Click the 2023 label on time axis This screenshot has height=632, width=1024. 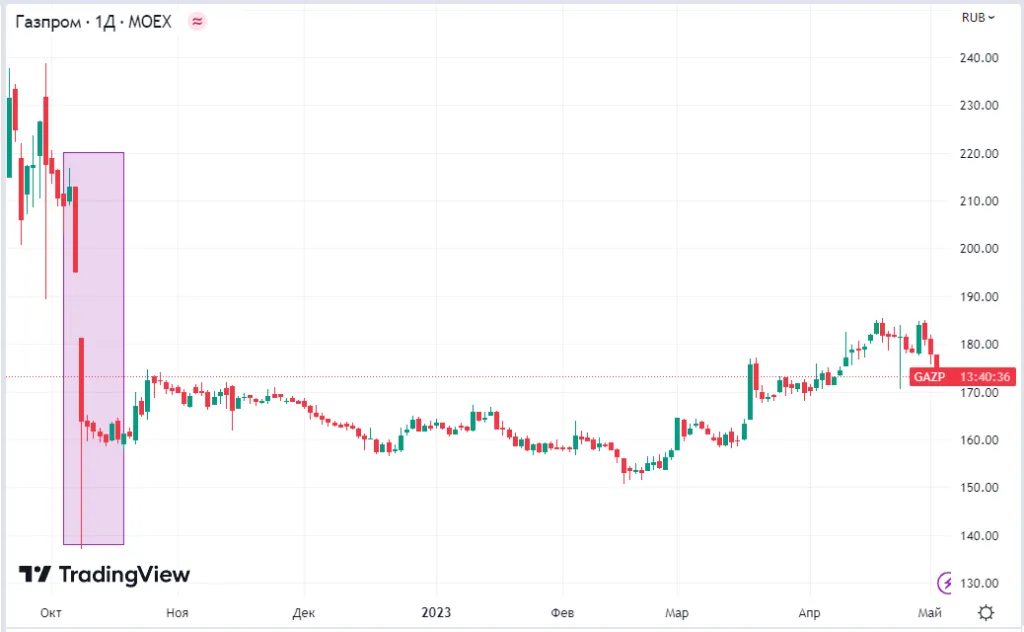click(436, 612)
